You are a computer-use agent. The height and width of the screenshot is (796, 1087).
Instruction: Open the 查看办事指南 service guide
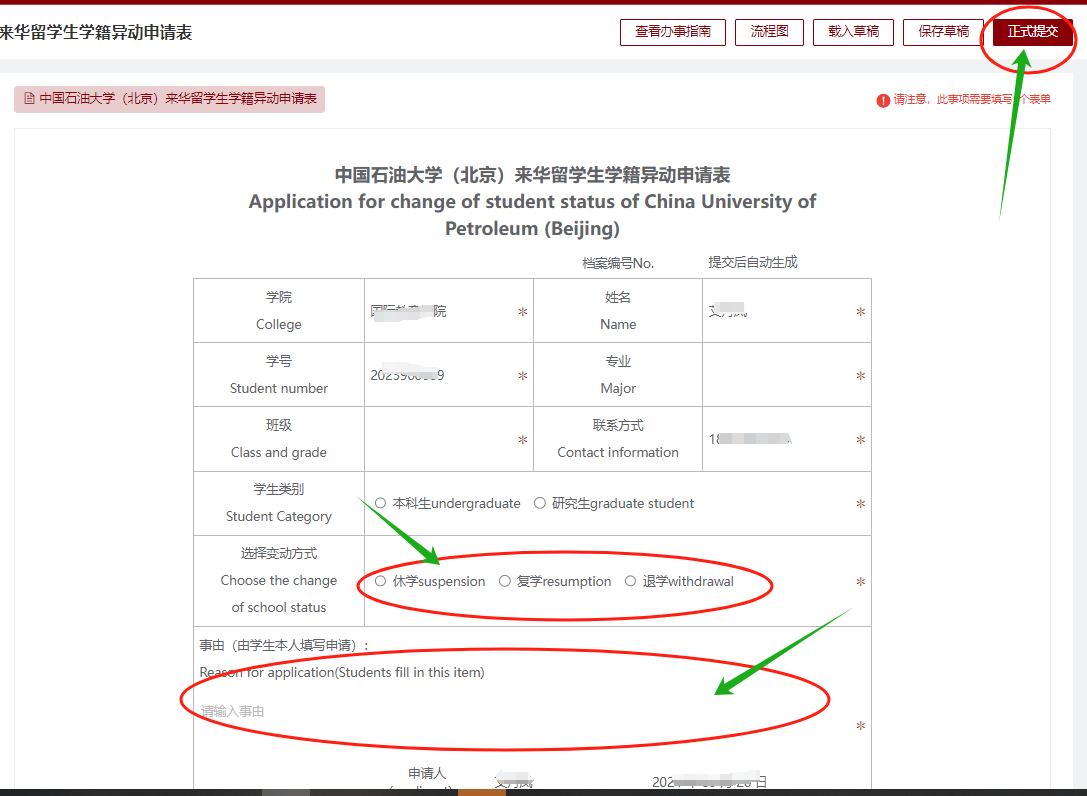pyautogui.click(x=672, y=31)
